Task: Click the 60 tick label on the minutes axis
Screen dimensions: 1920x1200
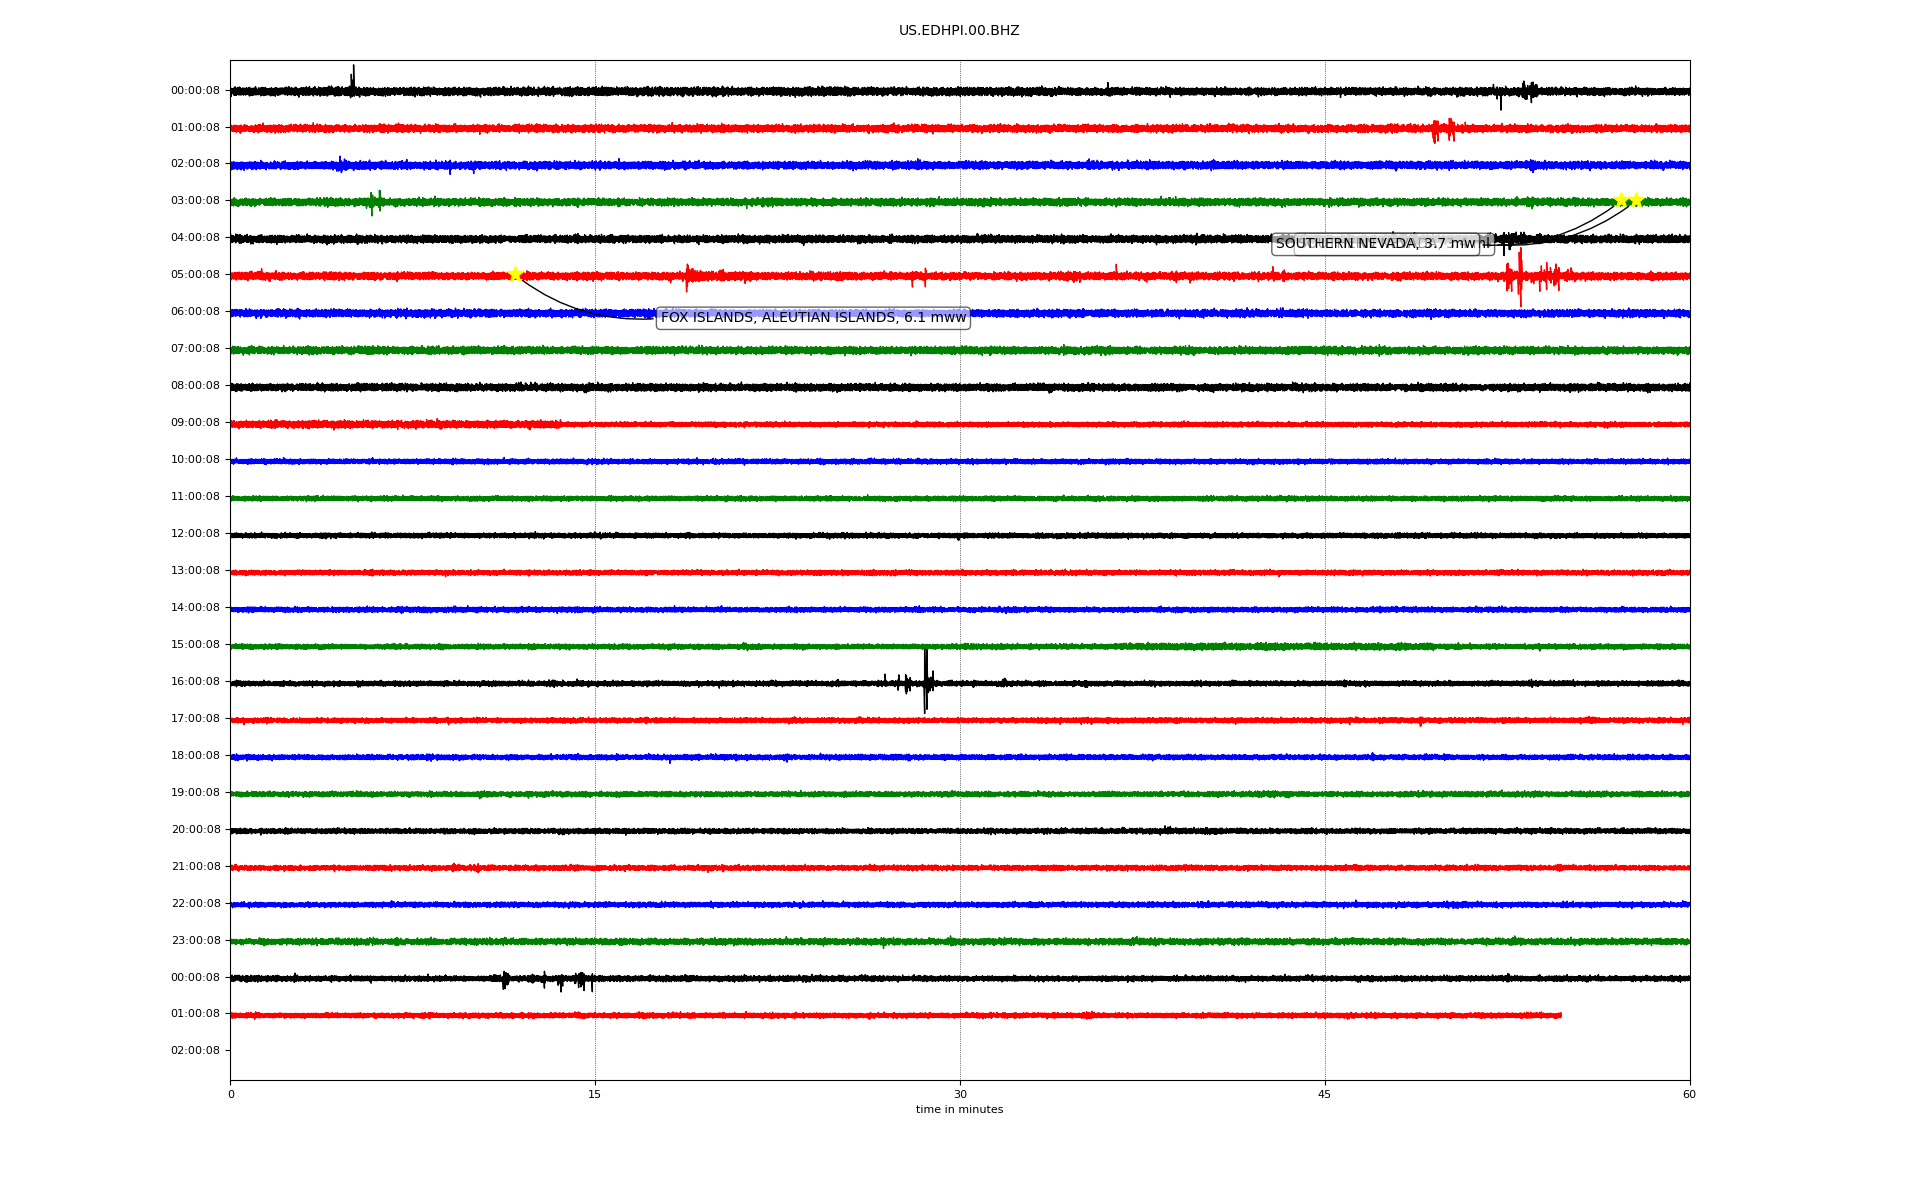Action: tap(1689, 1094)
